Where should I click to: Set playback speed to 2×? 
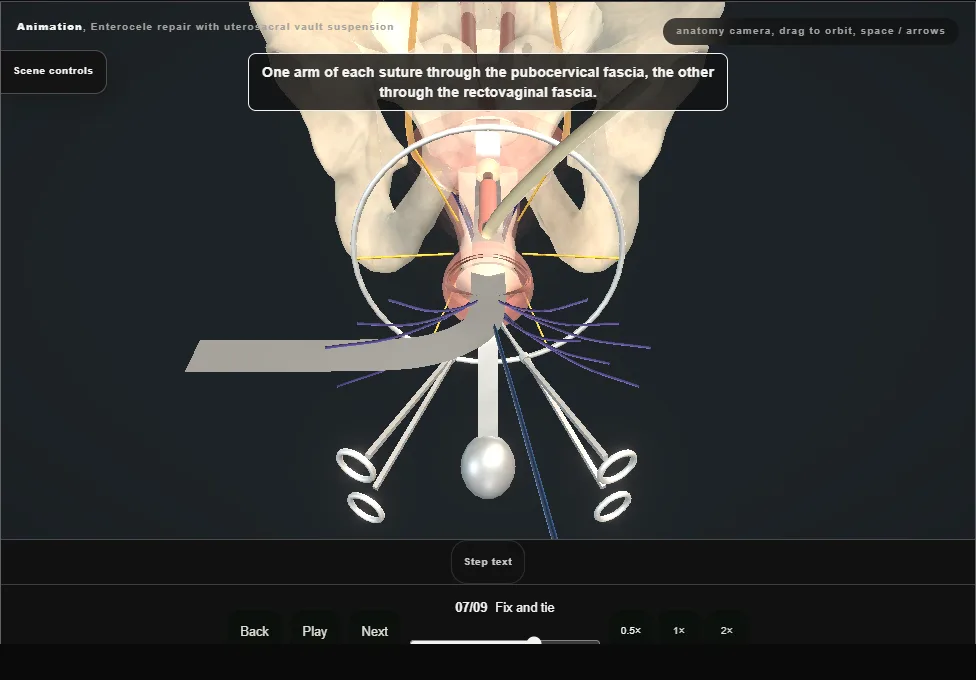click(726, 630)
